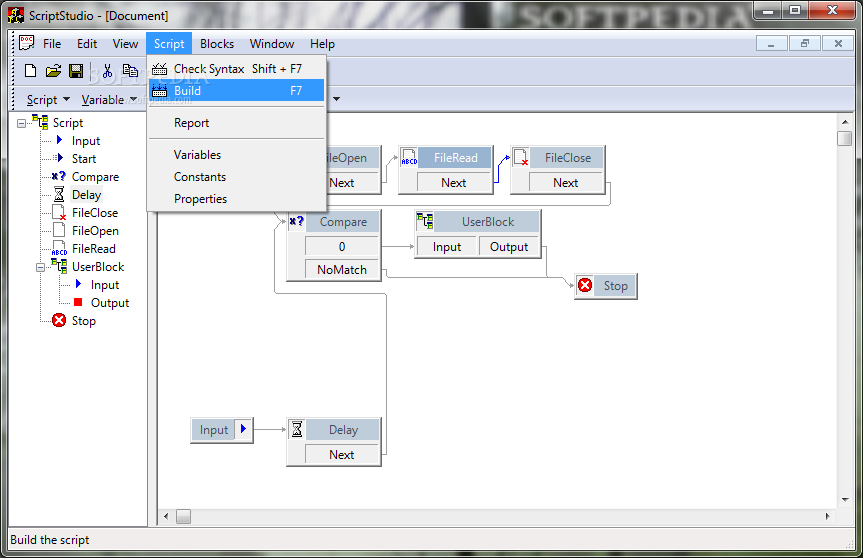Choose Build from Script menu

(237, 91)
